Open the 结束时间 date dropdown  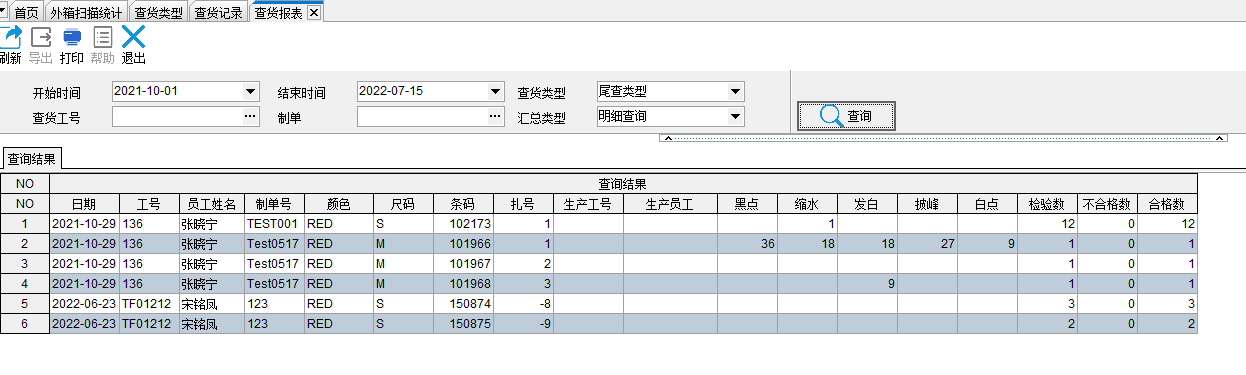pyautogui.click(x=495, y=92)
